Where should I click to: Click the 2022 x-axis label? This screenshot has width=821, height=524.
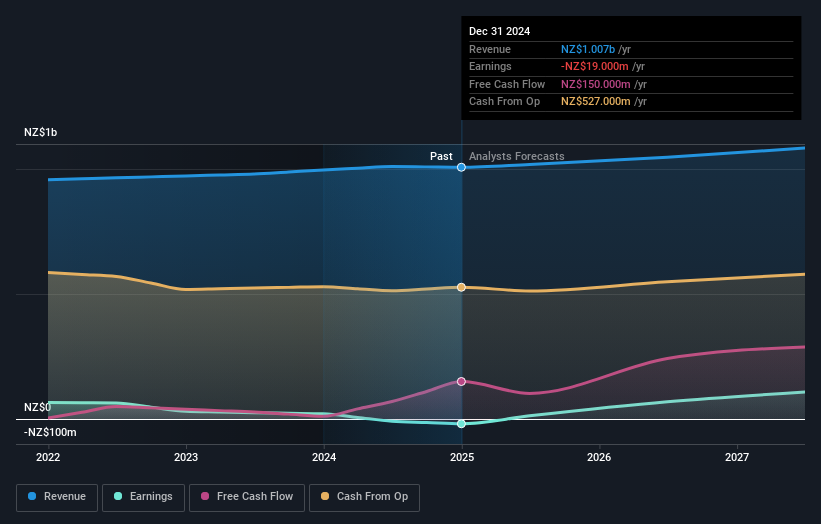(x=48, y=458)
